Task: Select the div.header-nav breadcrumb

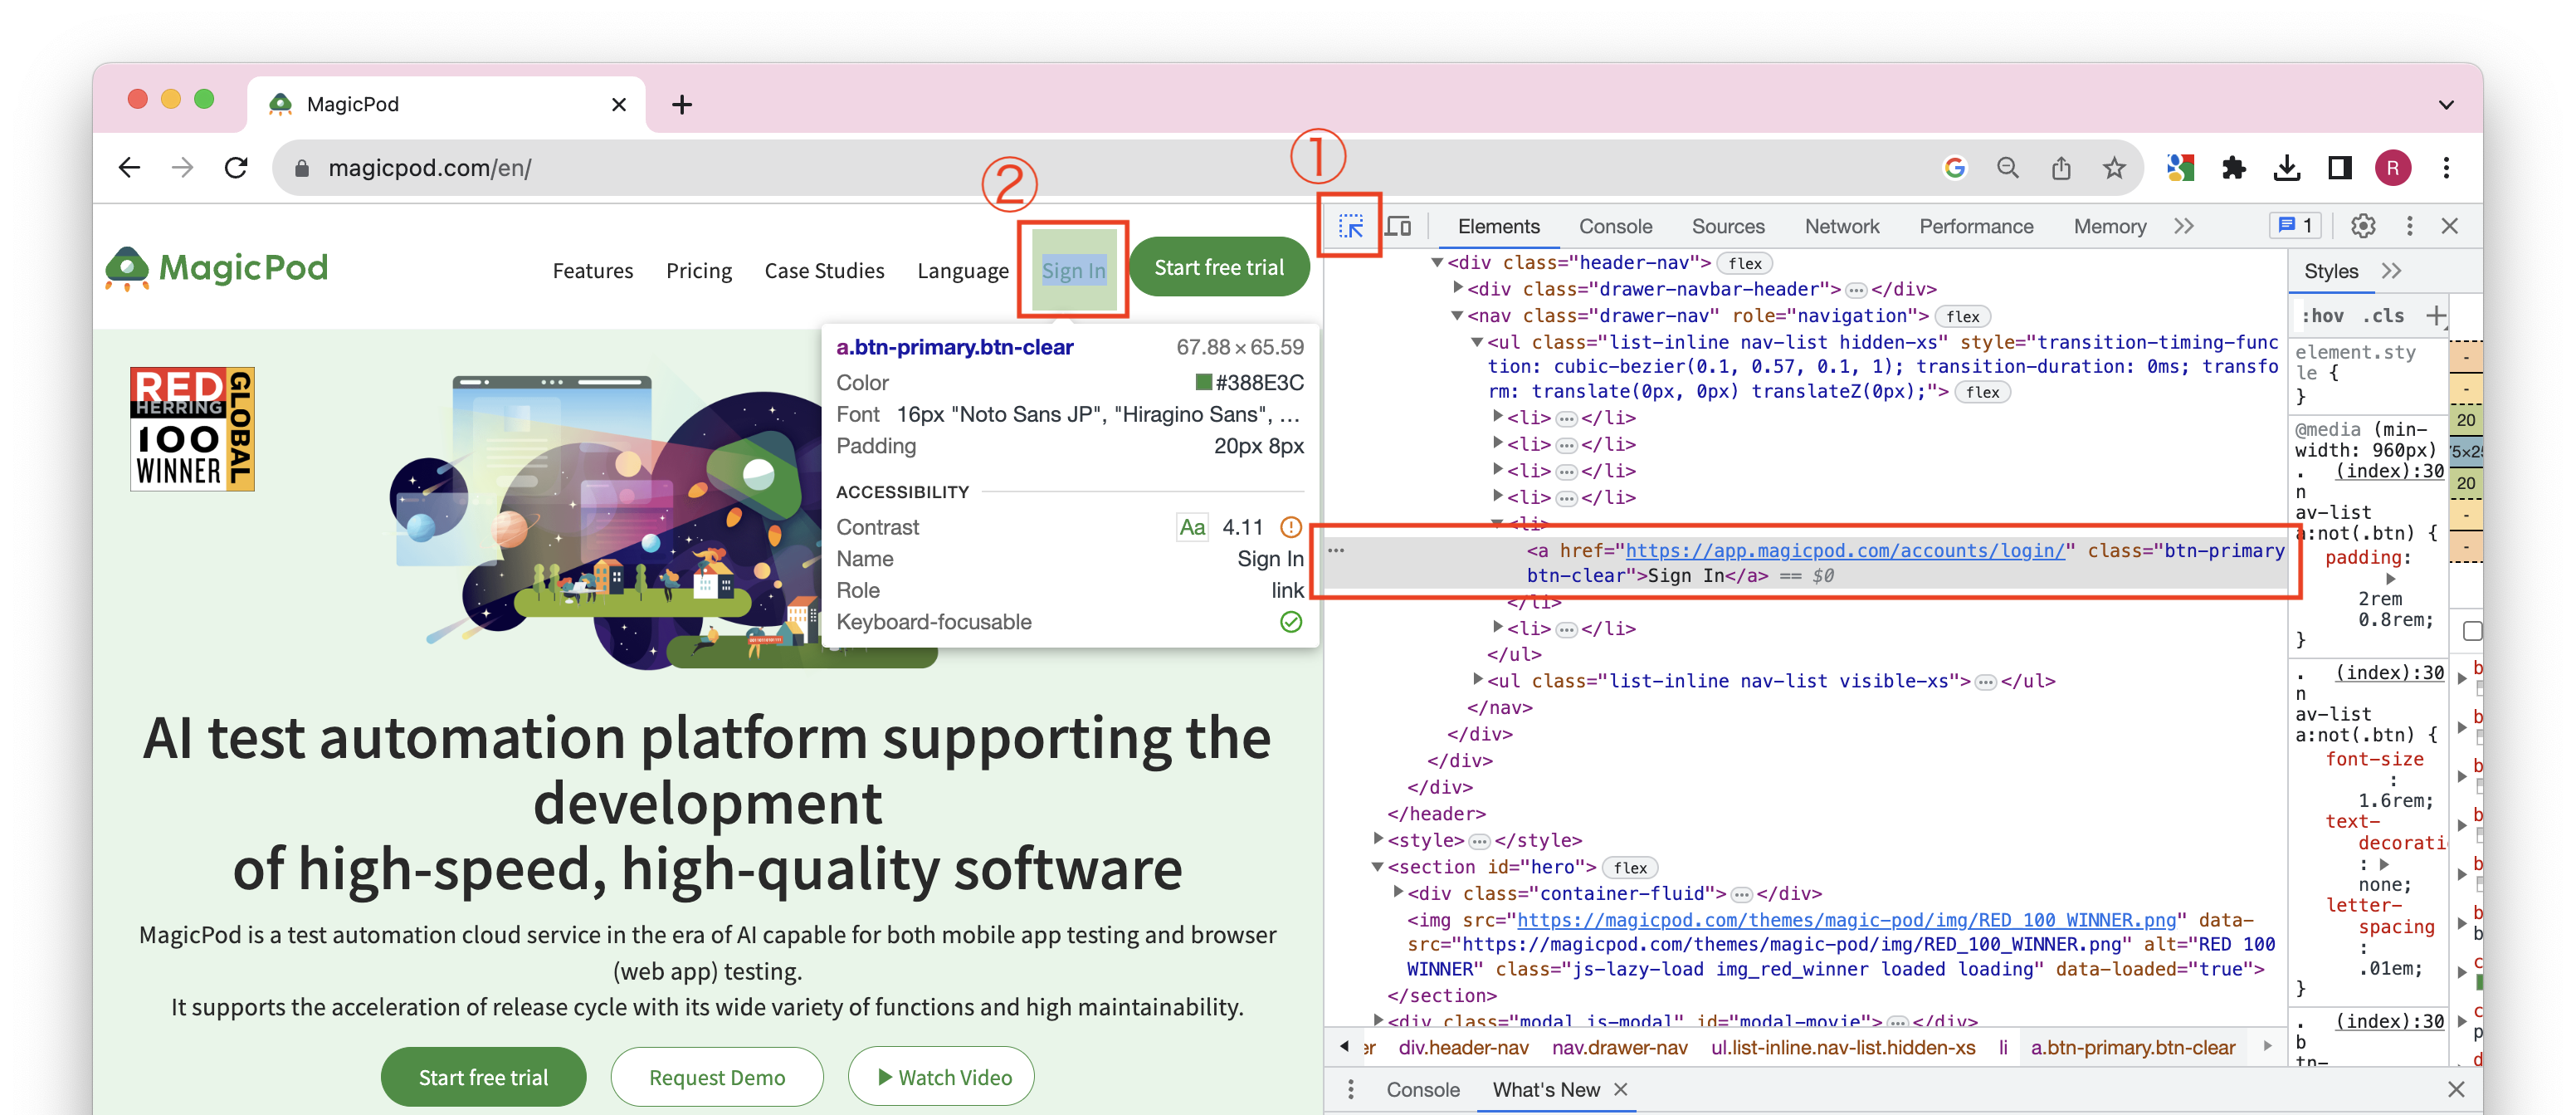Action: click(x=1463, y=1047)
